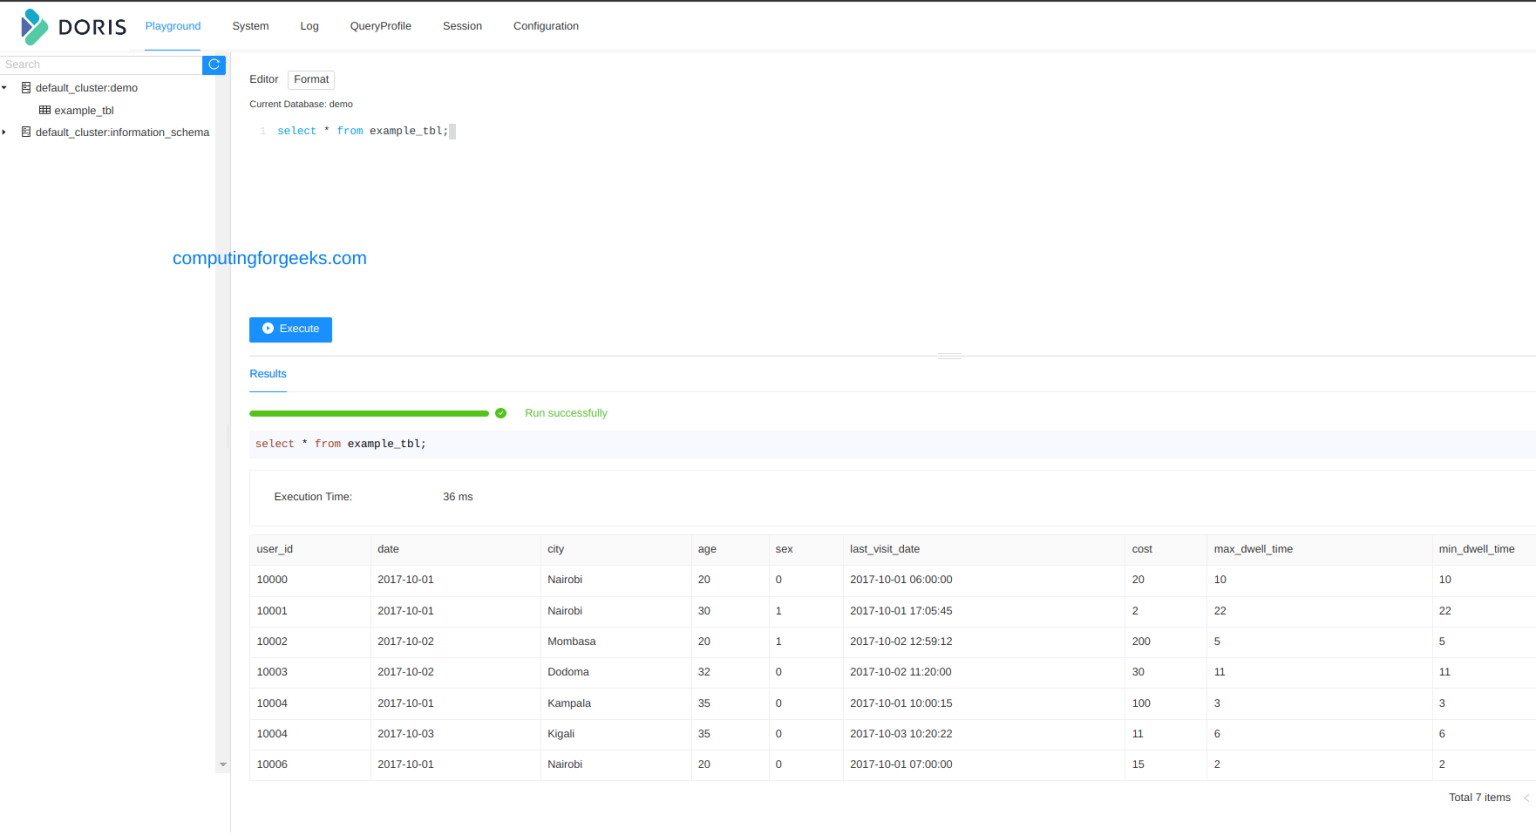Click the Search input field
Screen dimensions: 1536x835
[100, 64]
